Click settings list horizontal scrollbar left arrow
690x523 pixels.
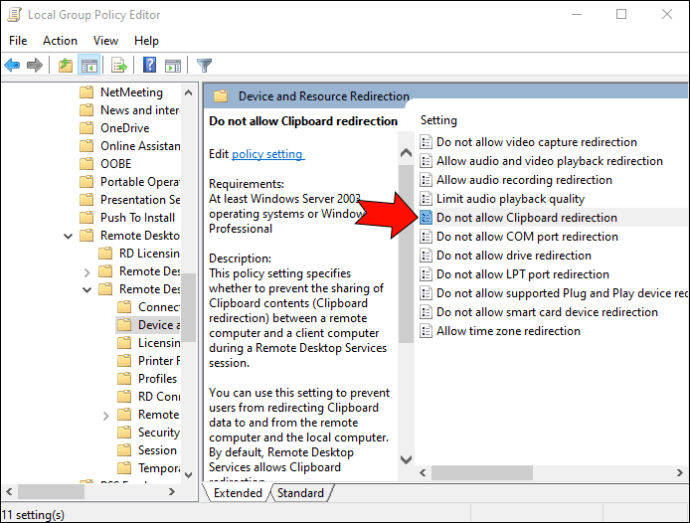click(x=423, y=473)
